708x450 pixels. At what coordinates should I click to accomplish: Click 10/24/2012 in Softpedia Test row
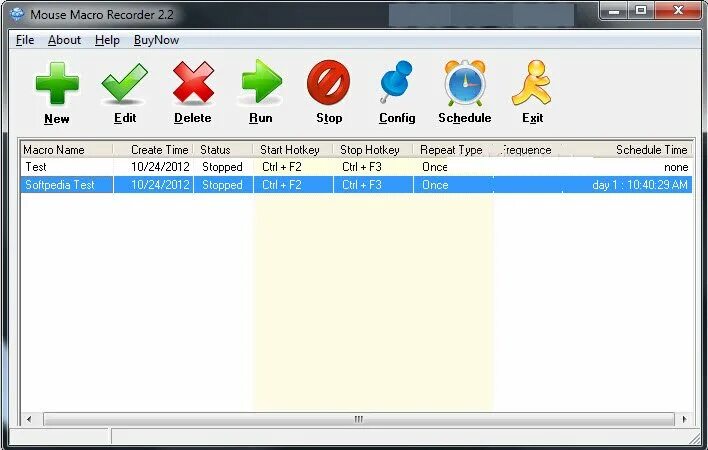[x=160, y=185]
